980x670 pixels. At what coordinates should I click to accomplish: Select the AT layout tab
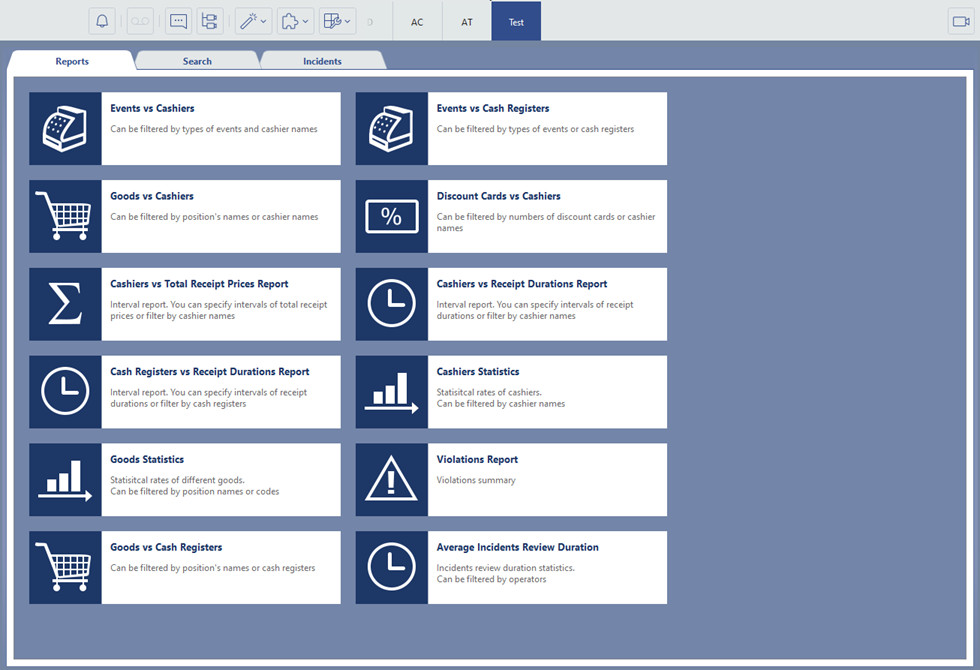[467, 22]
